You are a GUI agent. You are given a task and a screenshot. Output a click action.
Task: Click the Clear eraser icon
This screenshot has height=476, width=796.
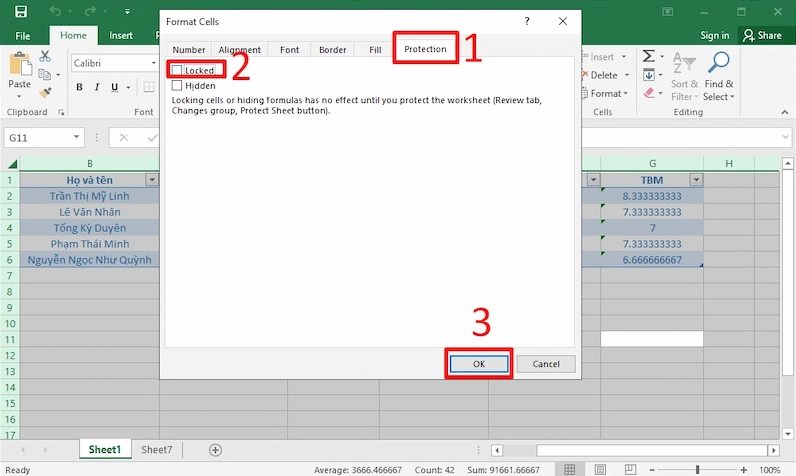click(649, 93)
